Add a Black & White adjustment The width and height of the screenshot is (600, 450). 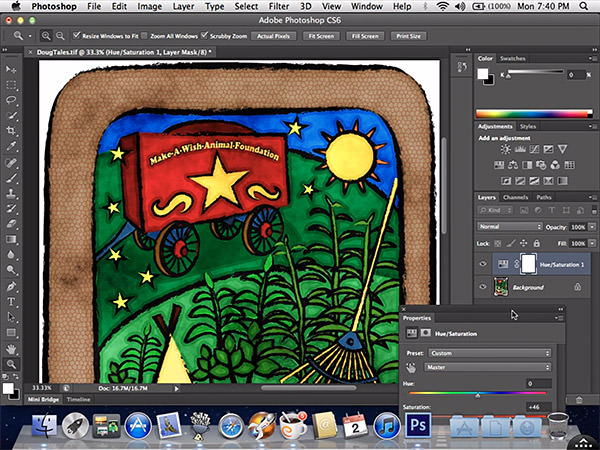[527, 165]
